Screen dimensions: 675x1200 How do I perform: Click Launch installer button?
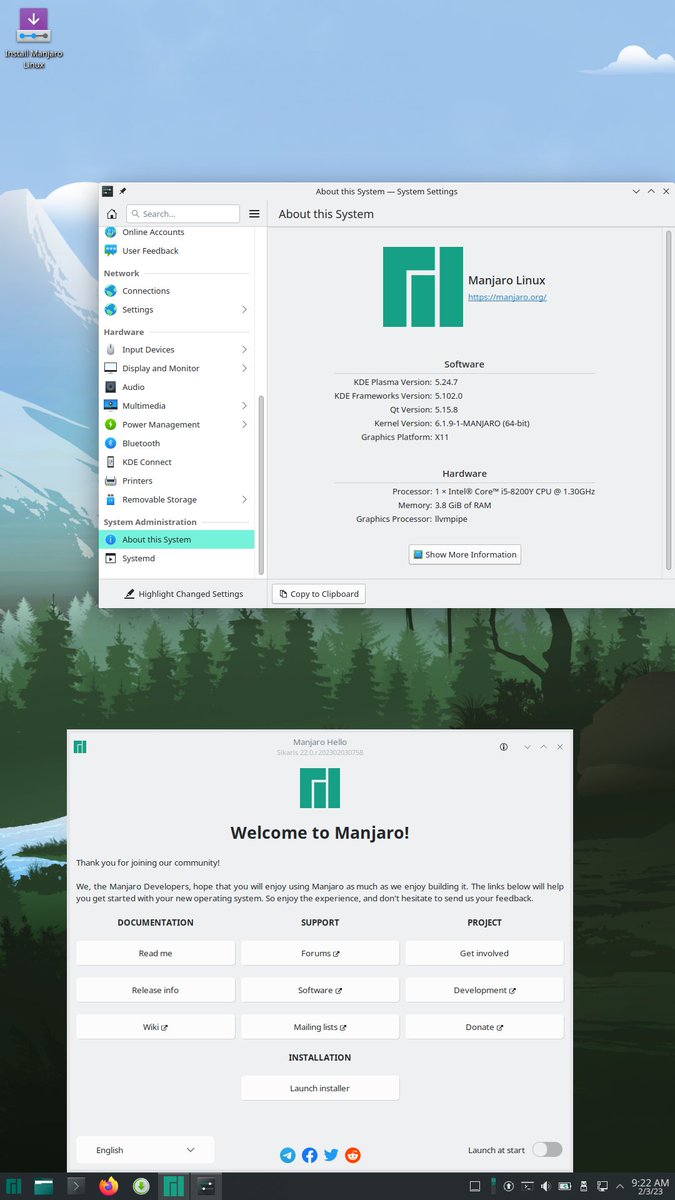pyautogui.click(x=320, y=1088)
